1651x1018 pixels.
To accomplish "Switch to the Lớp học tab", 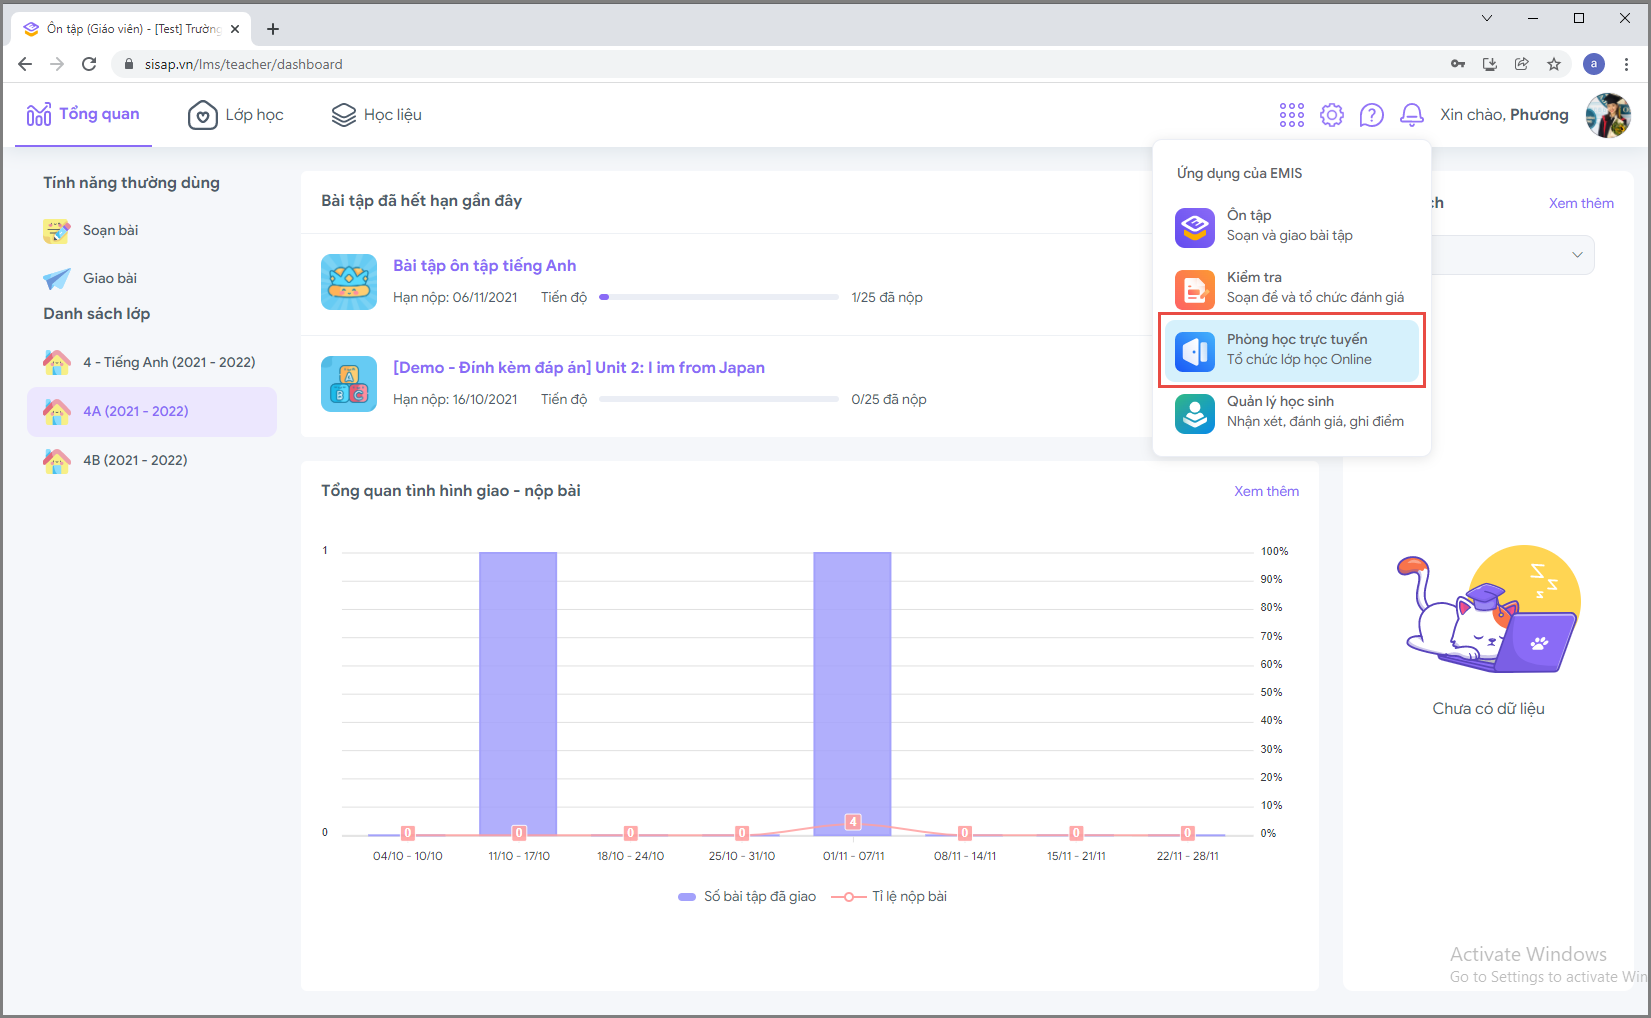I will pos(236,115).
